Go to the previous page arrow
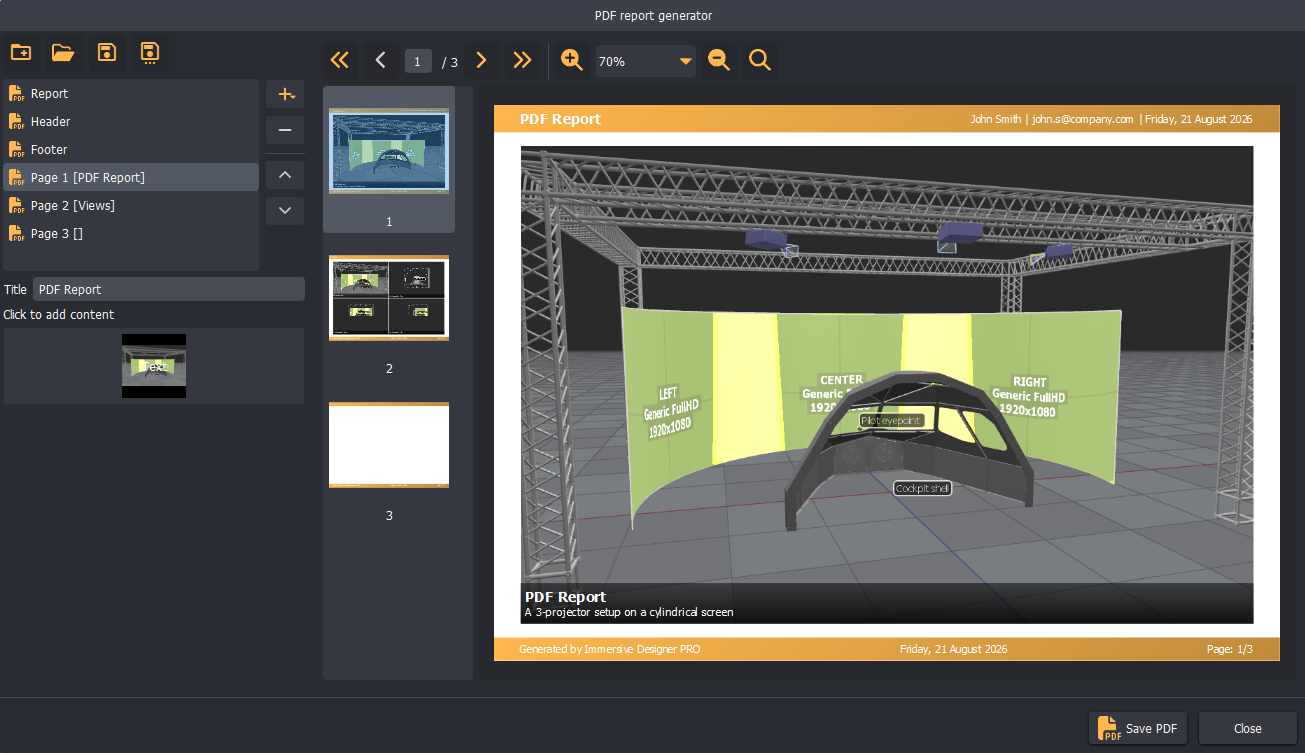 click(x=380, y=61)
